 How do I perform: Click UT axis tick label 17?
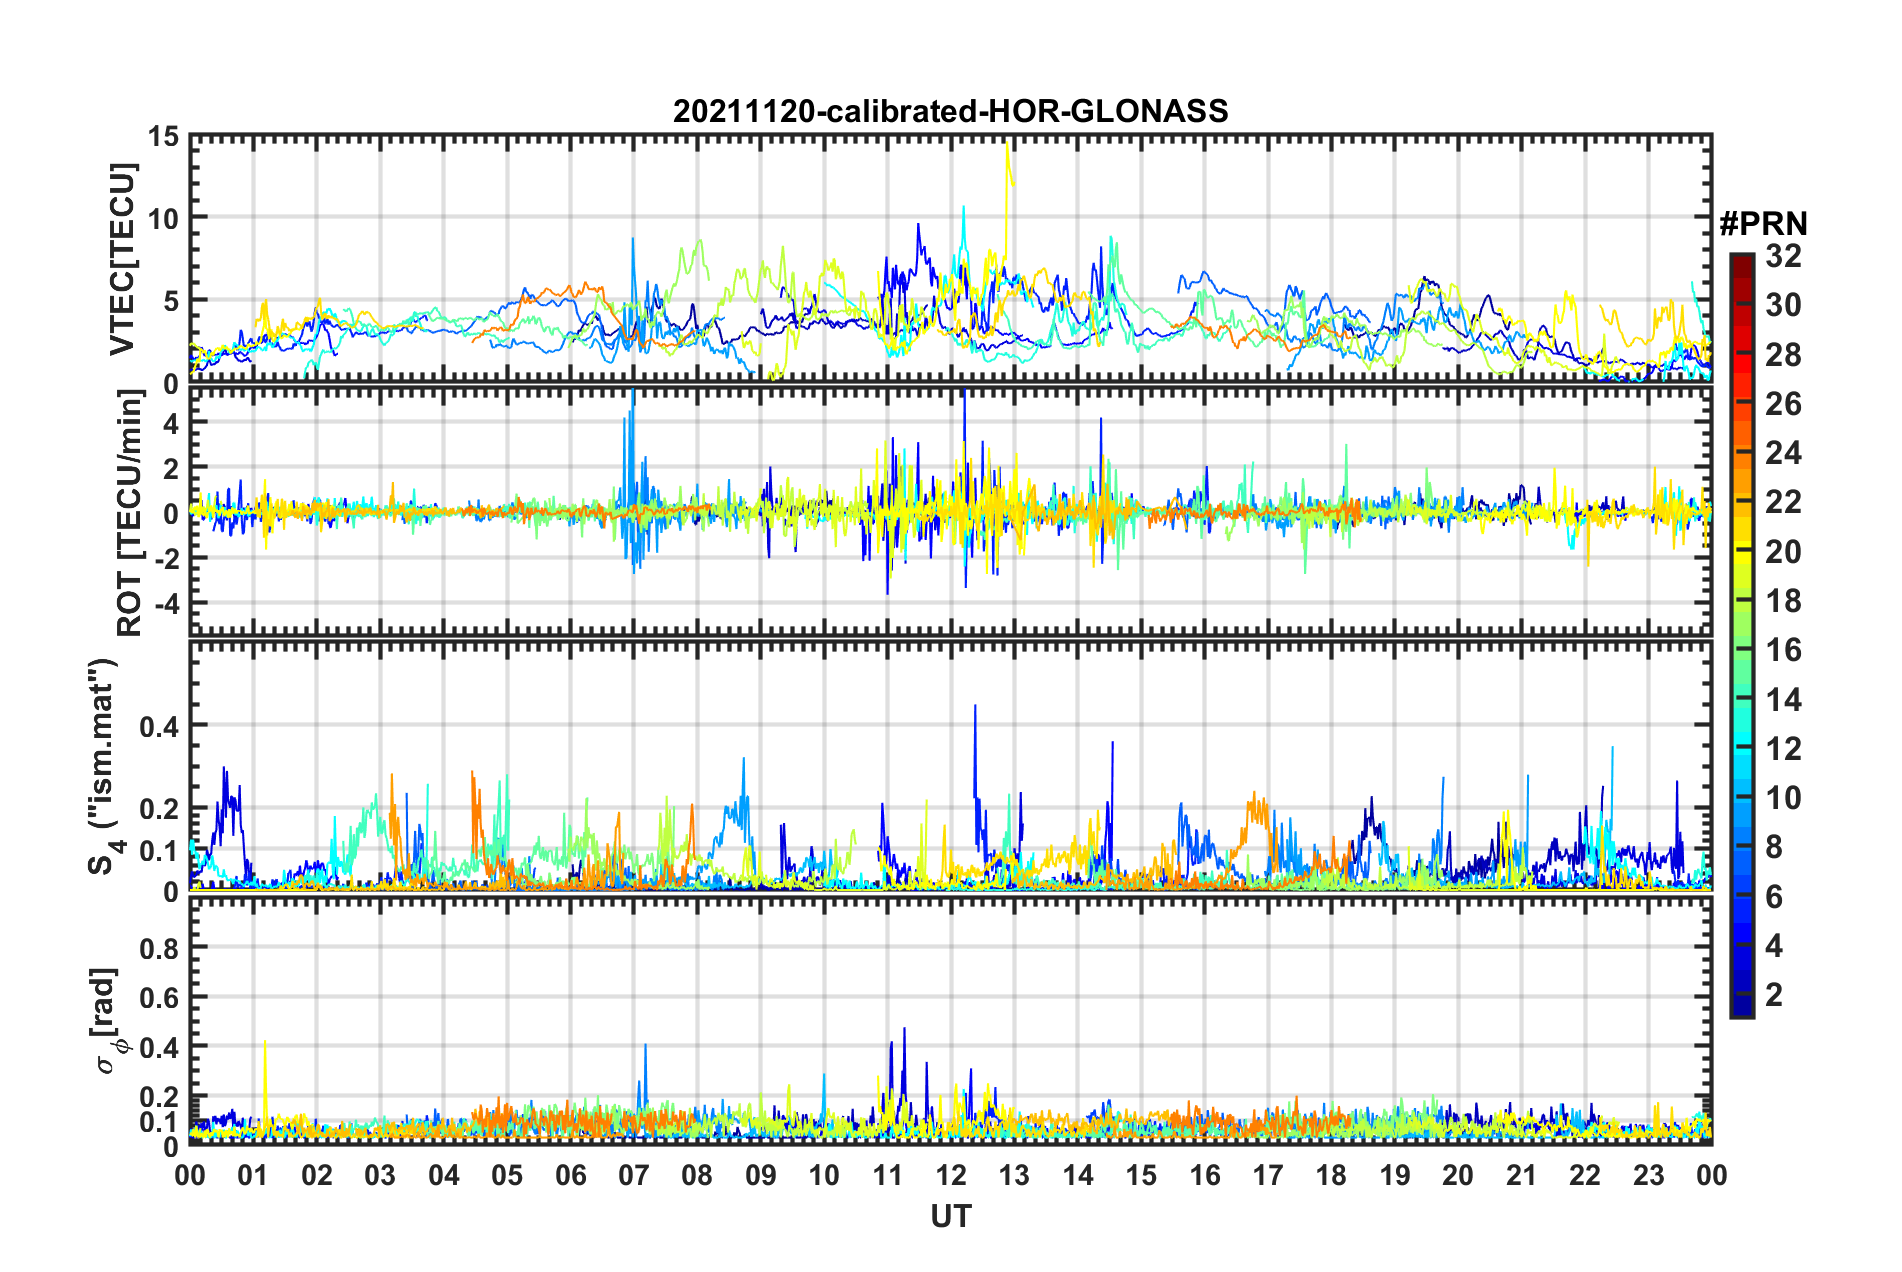(1268, 1175)
